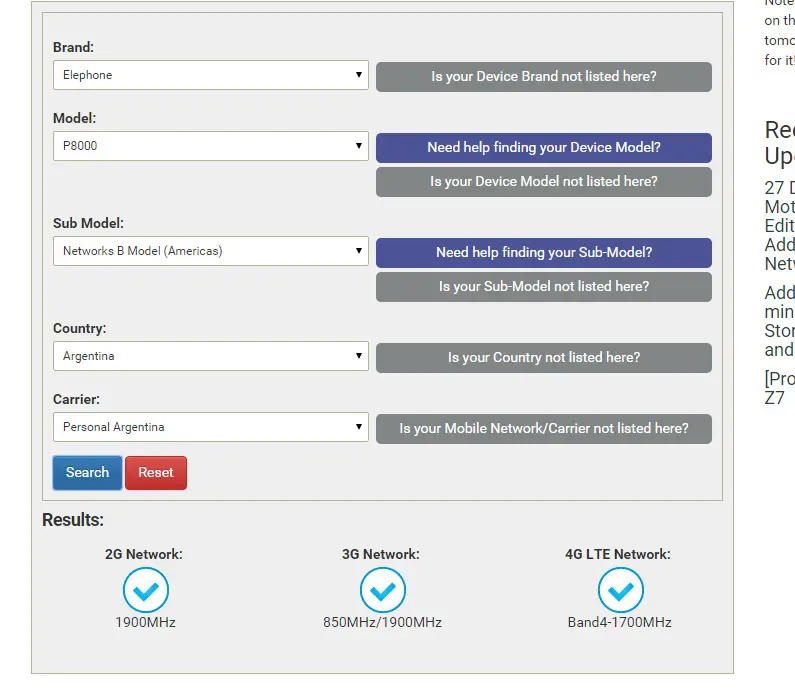
Task: Click the 1900MHz 2G result text
Action: pos(145,623)
